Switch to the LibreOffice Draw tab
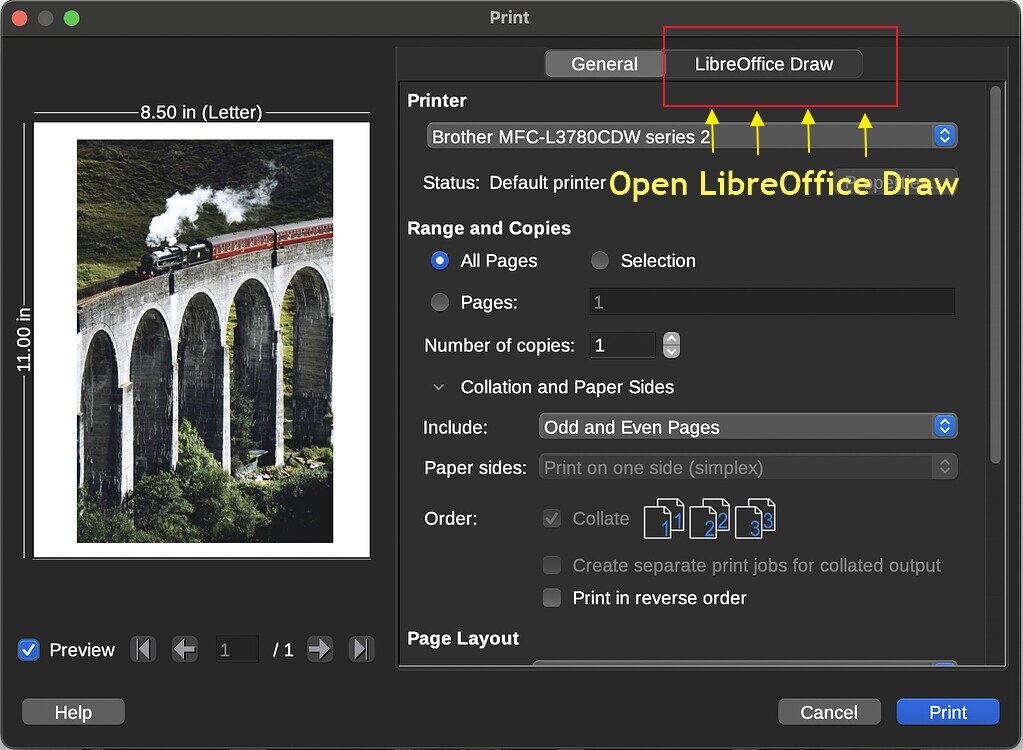Screen dimensions: 1023x750 763,64
